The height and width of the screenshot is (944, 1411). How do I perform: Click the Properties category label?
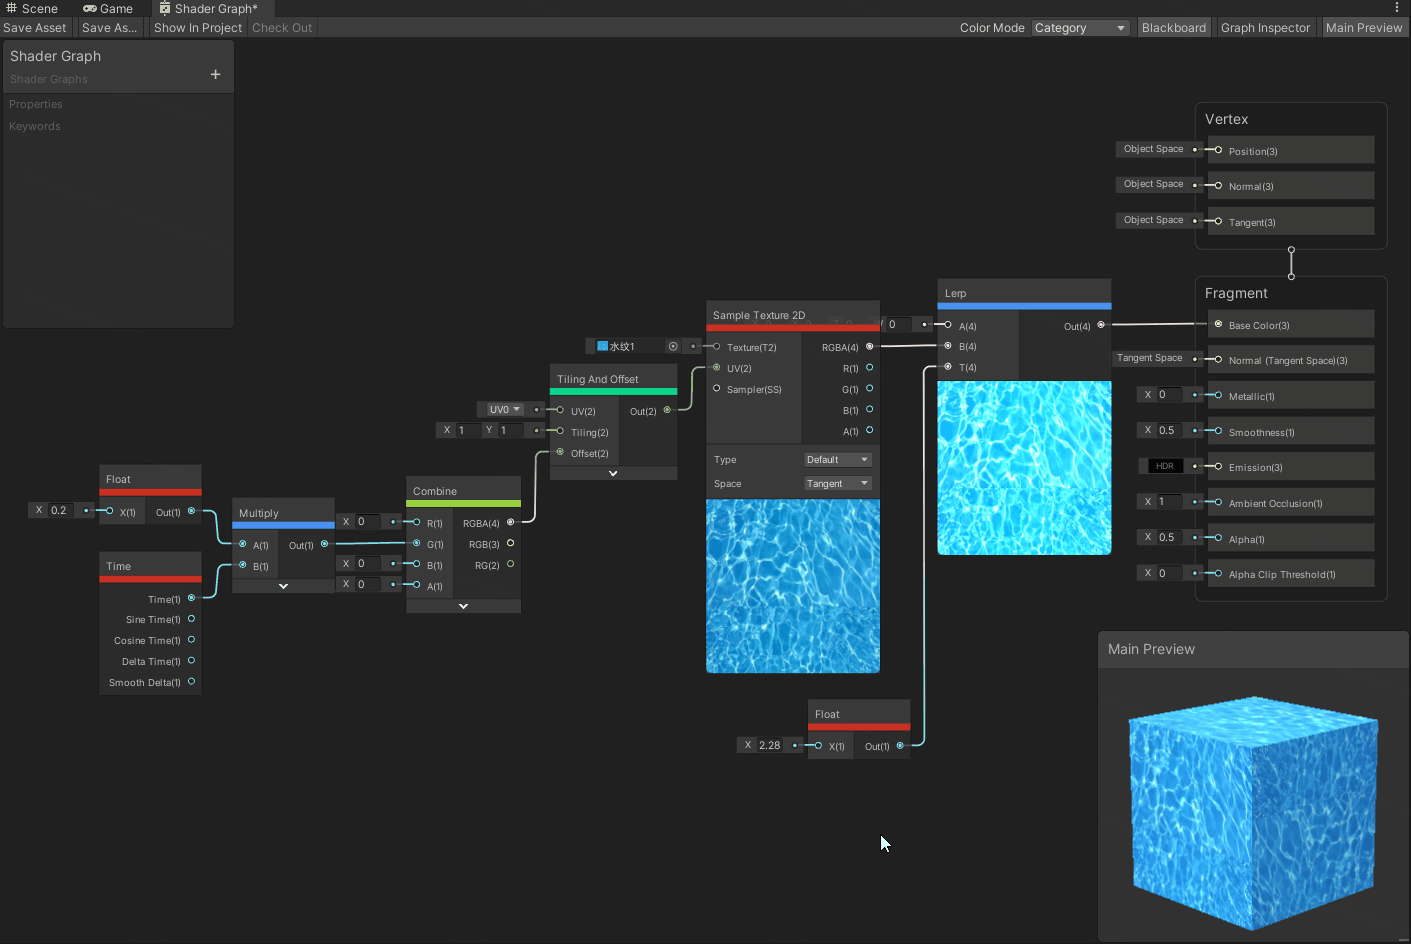36,104
